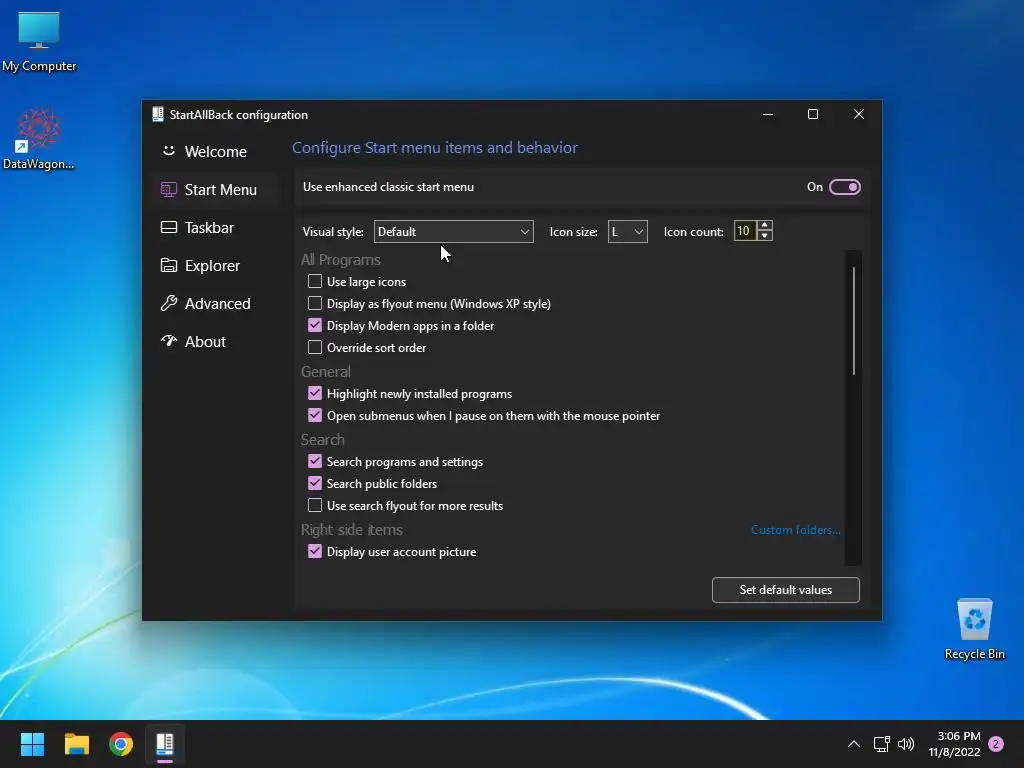The height and width of the screenshot is (768, 1024).
Task: Click the Icon count value field
Action: [744, 231]
